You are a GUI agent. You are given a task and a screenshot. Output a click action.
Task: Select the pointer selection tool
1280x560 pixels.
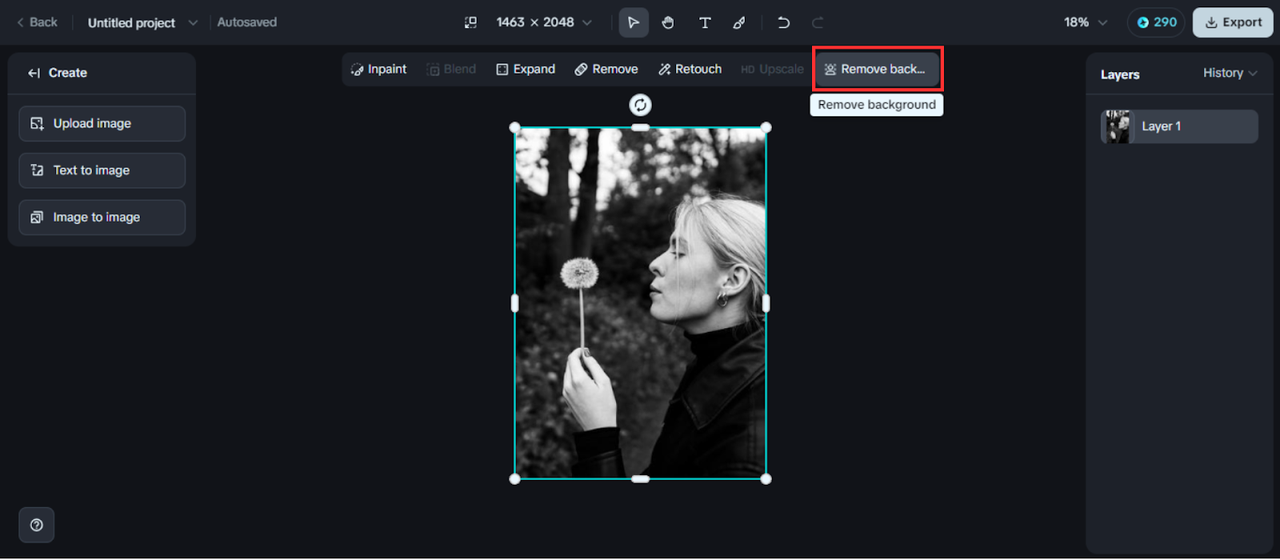[x=633, y=22]
